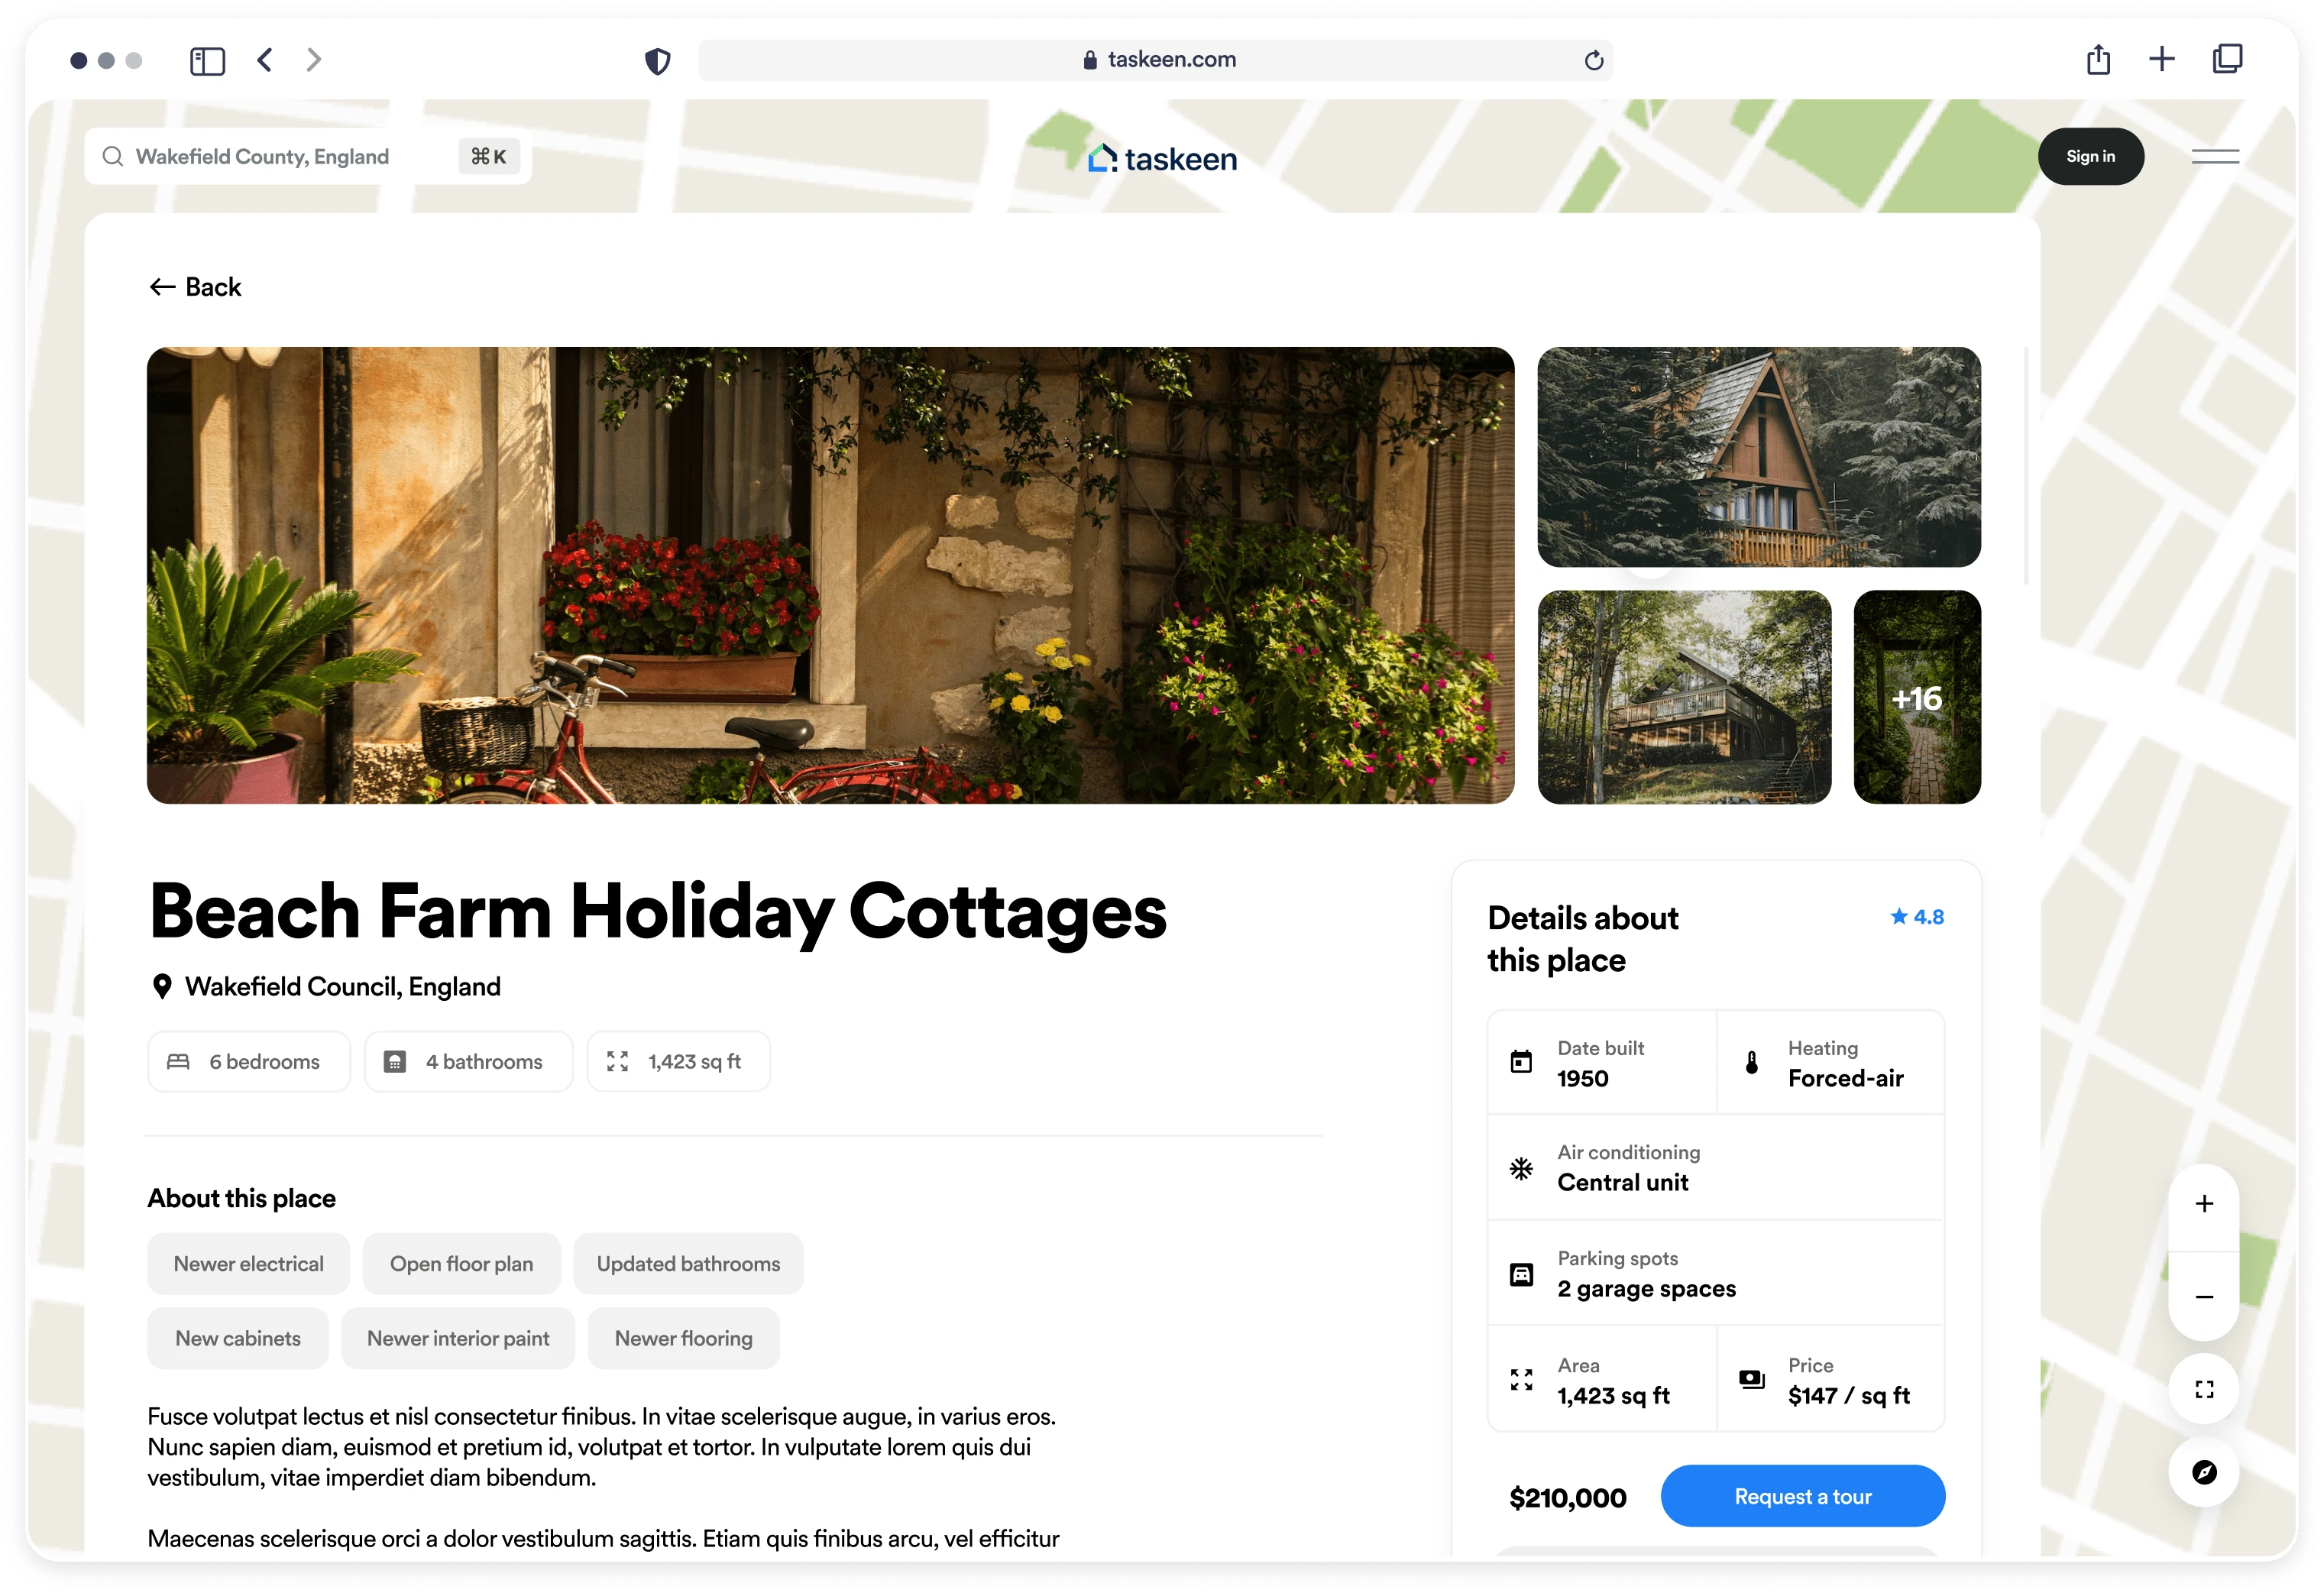Click the bathroom icon
The height and width of the screenshot is (1593, 2324).
395,1061
